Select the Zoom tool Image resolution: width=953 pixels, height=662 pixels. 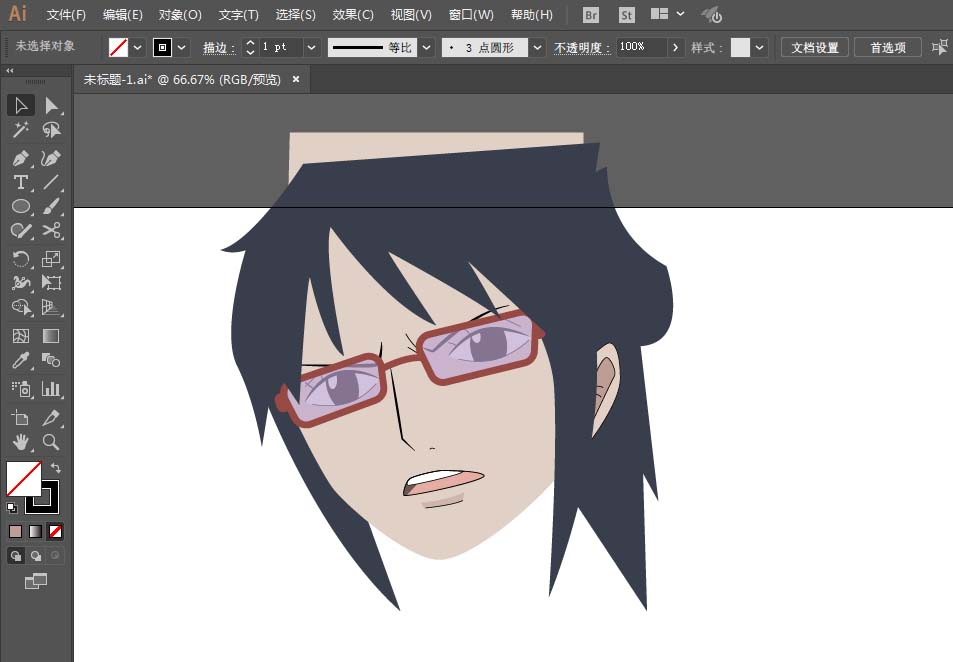[x=51, y=442]
